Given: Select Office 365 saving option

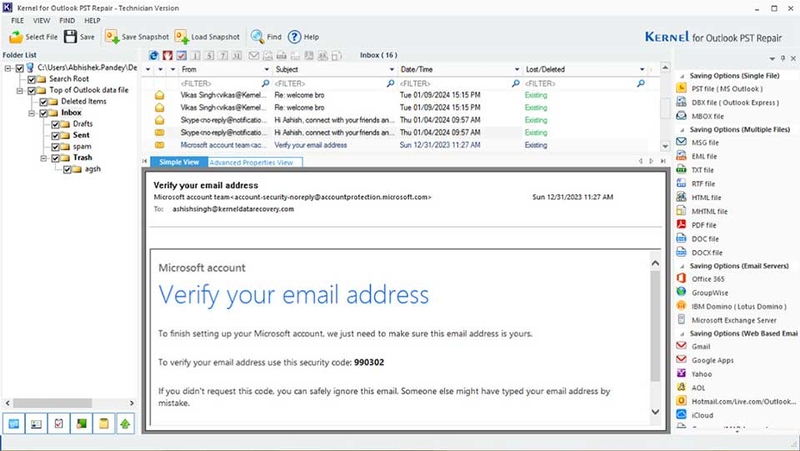Looking at the screenshot, I should pos(708,279).
